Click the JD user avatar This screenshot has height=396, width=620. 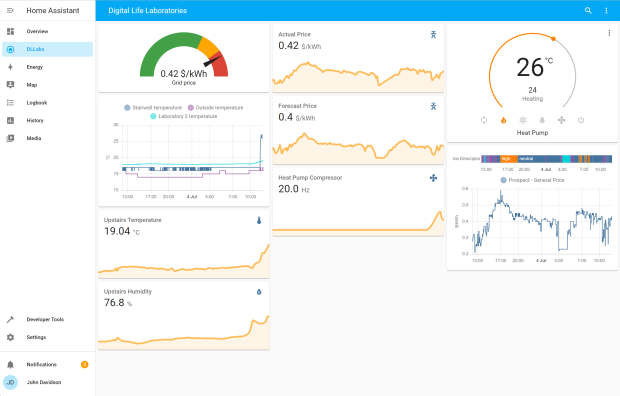(x=10, y=382)
